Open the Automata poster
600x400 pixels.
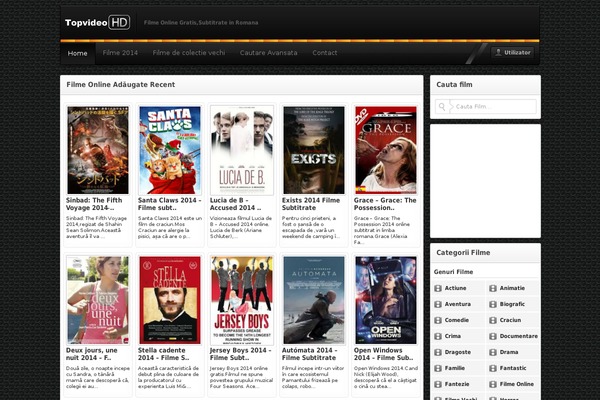314,300
